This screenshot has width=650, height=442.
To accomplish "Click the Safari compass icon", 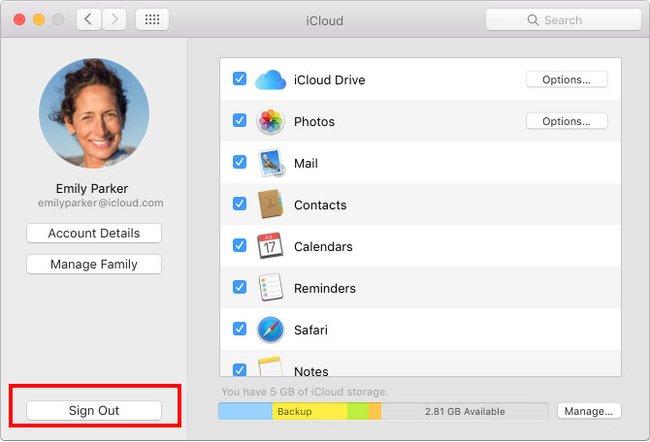I will (270, 330).
